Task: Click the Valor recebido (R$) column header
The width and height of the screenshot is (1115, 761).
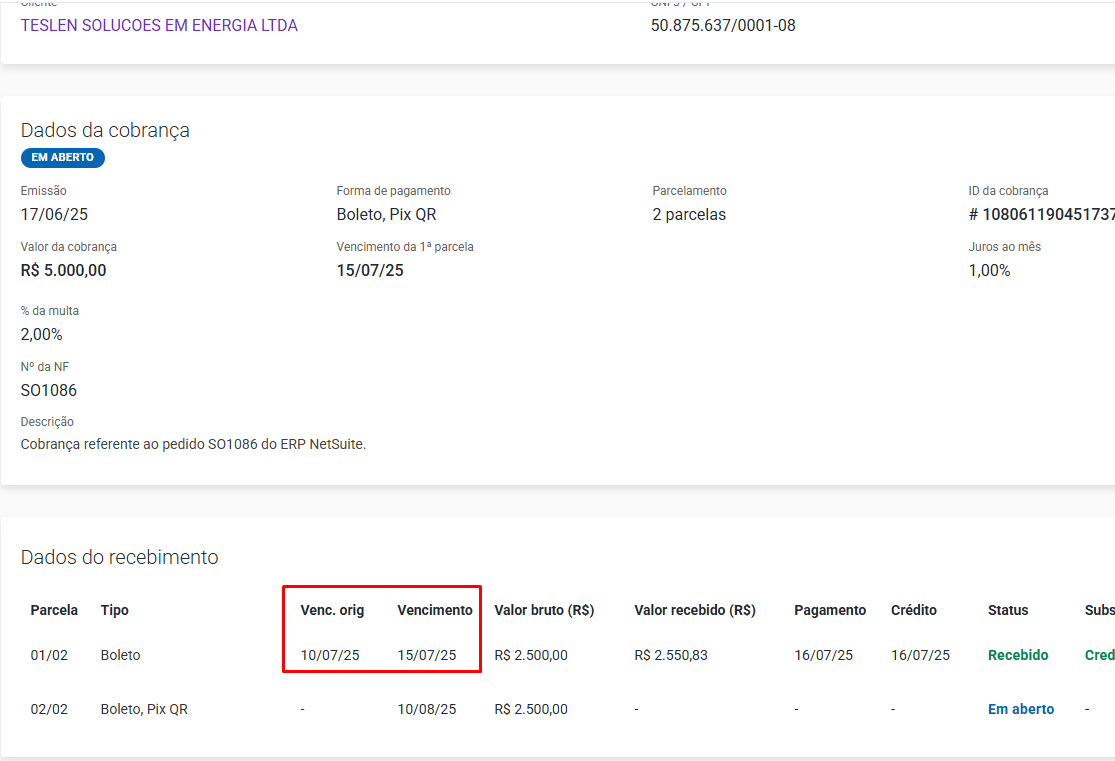Action: tap(694, 610)
